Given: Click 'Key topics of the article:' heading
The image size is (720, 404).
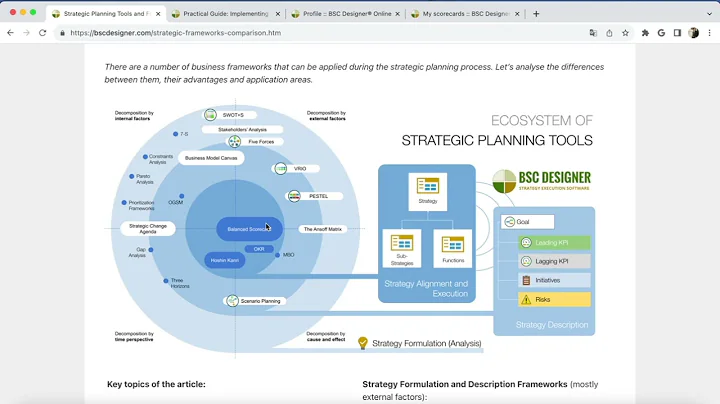Looking at the screenshot, I should point(156,384).
